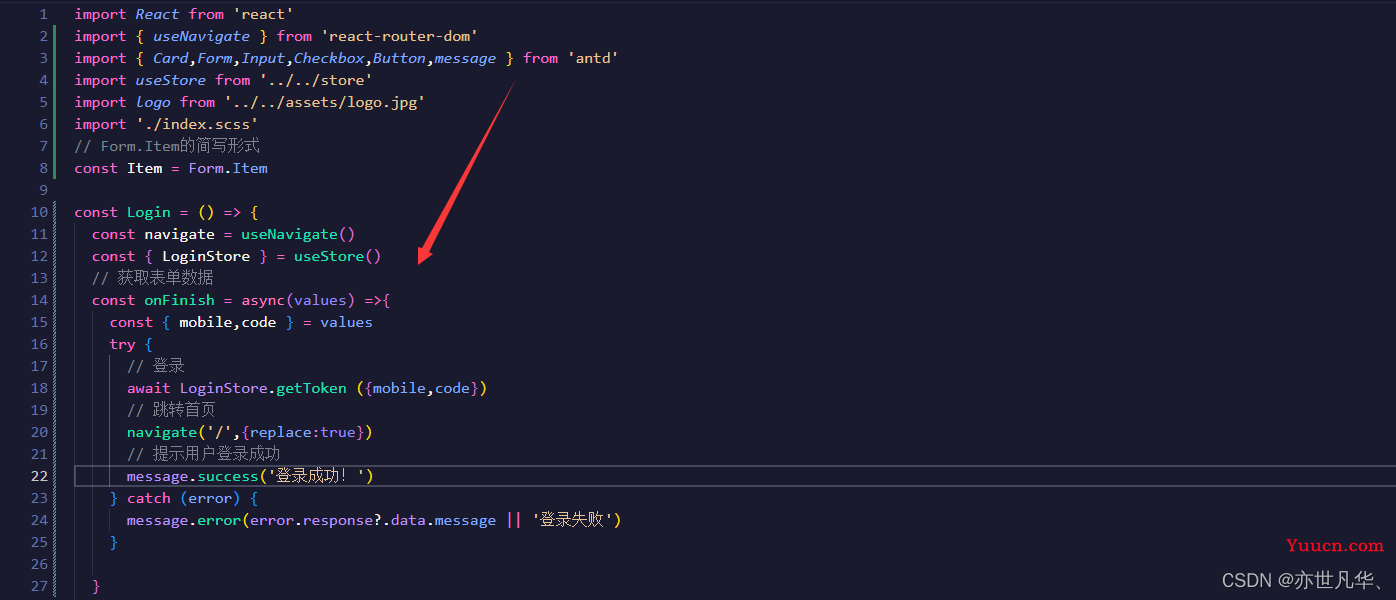Click '(error)' parameter on line 23

(210, 498)
